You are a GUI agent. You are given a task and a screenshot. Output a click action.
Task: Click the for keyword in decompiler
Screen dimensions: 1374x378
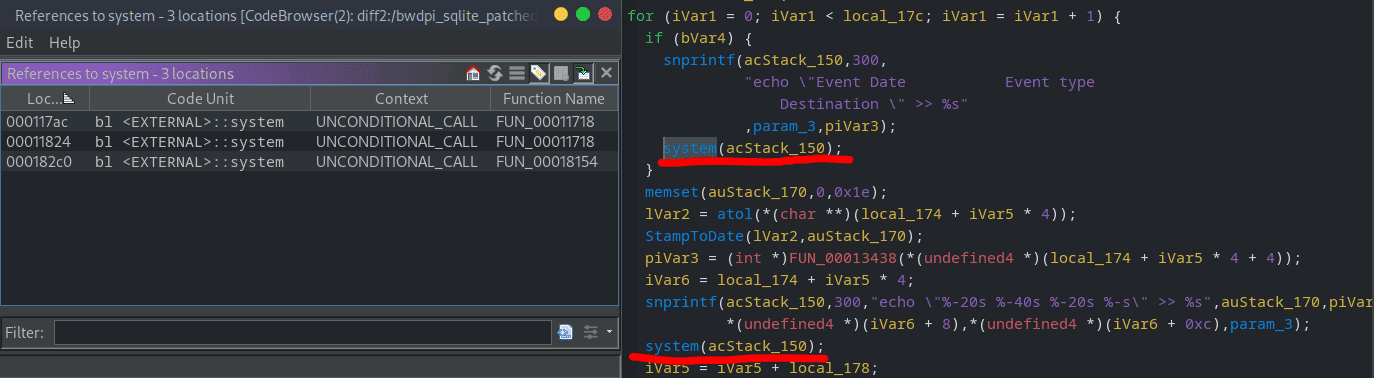(640, 16)
